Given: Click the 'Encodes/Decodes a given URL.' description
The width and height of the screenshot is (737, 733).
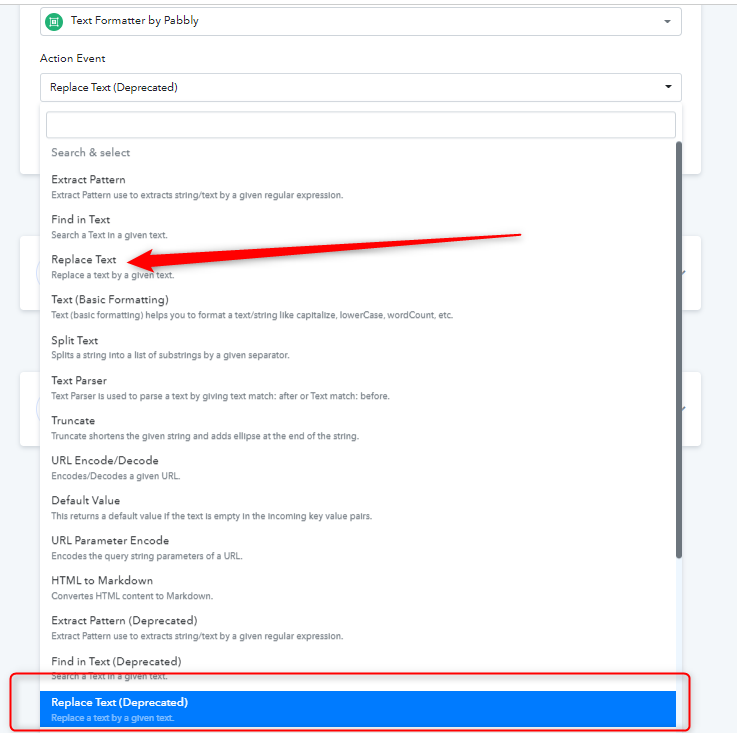Looking at the screenshot, I should point(116,476).
